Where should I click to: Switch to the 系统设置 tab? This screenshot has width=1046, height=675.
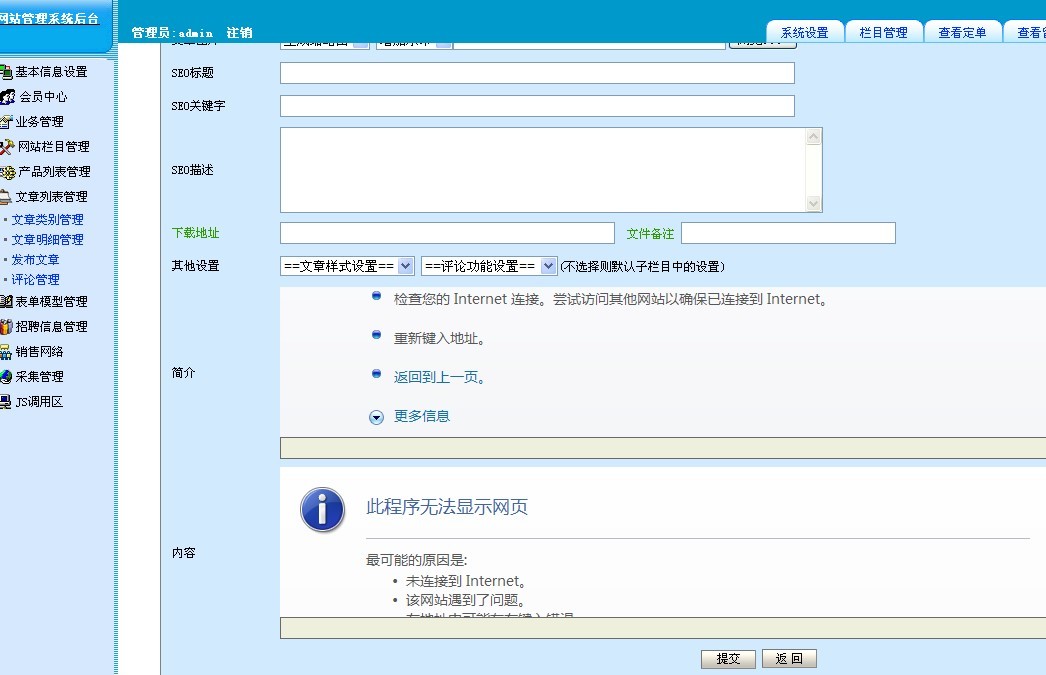804,32
